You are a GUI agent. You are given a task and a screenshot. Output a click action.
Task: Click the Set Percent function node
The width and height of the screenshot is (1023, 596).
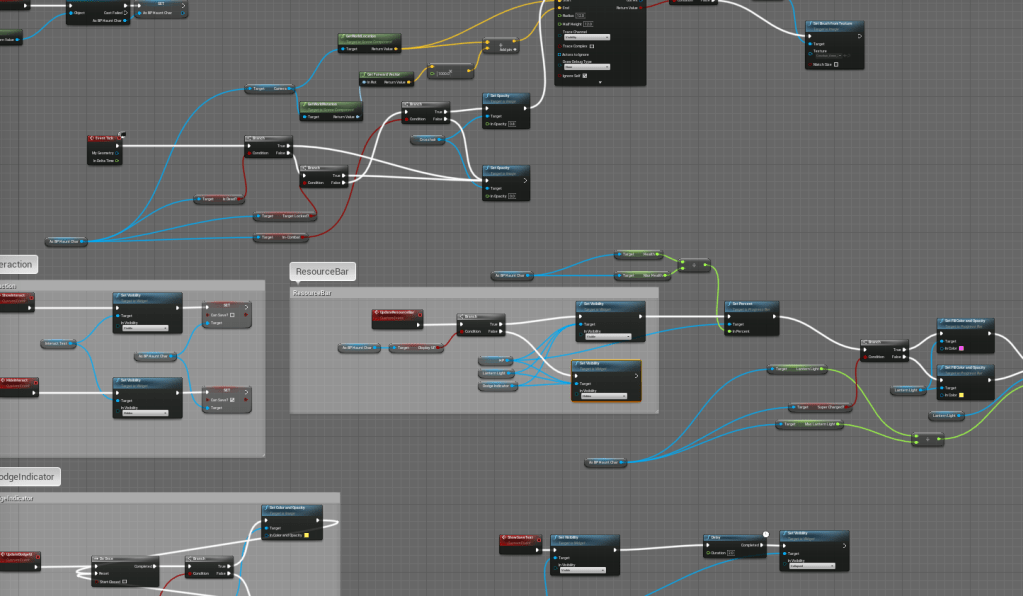click(x=750, y=304)
